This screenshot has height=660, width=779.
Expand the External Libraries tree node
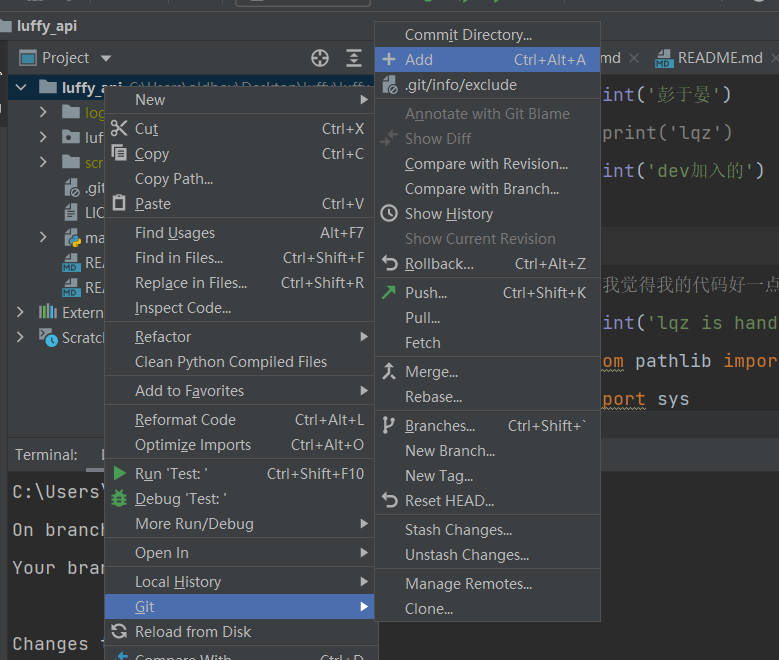point(21,313)
